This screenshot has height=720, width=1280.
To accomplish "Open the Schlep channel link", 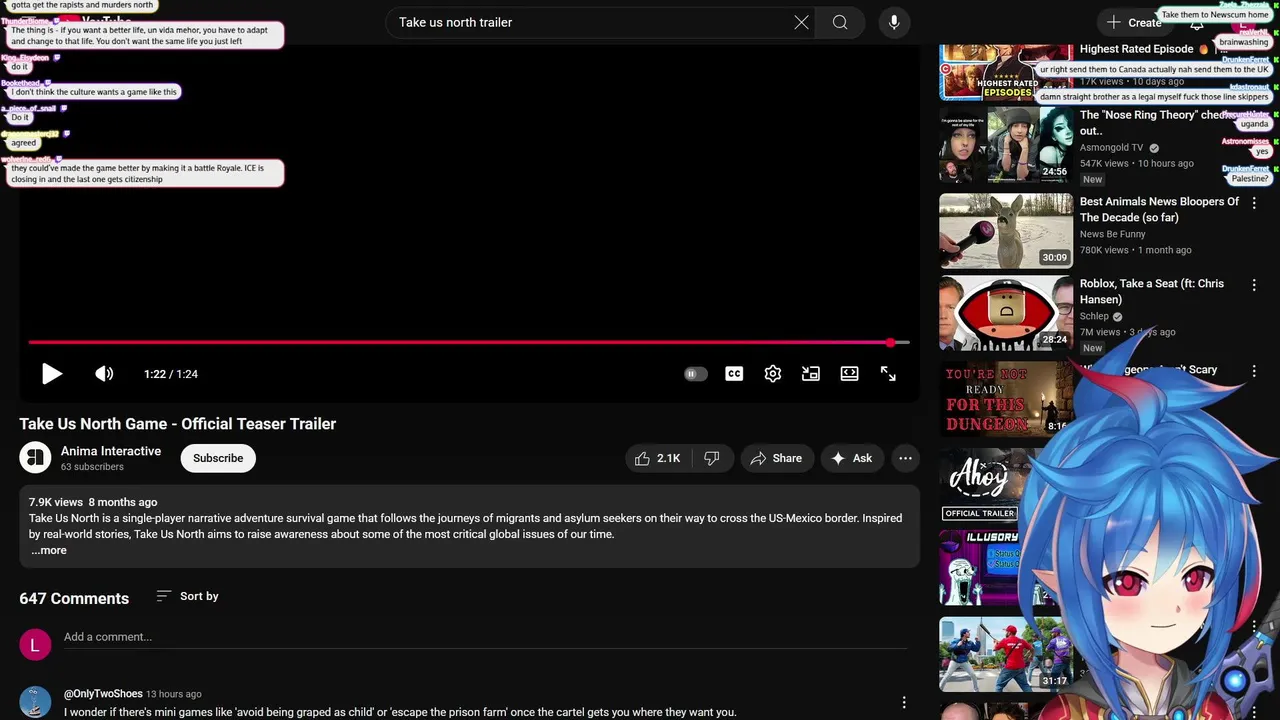I will 1094,316.
